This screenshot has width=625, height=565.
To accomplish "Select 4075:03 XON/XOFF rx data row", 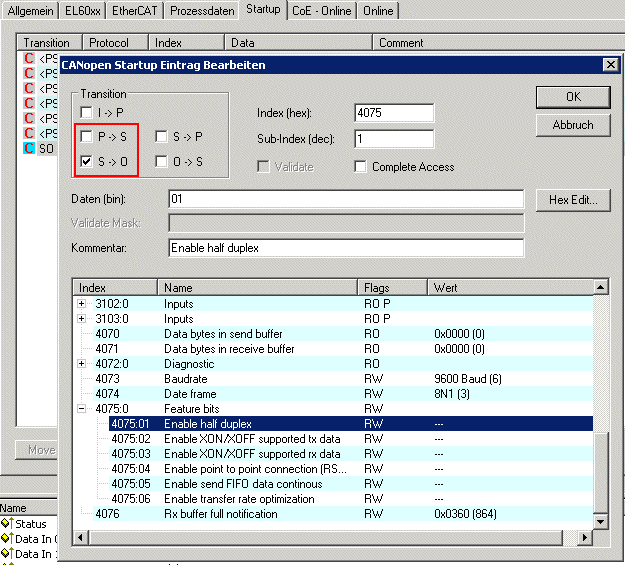I will pos(351,454).
